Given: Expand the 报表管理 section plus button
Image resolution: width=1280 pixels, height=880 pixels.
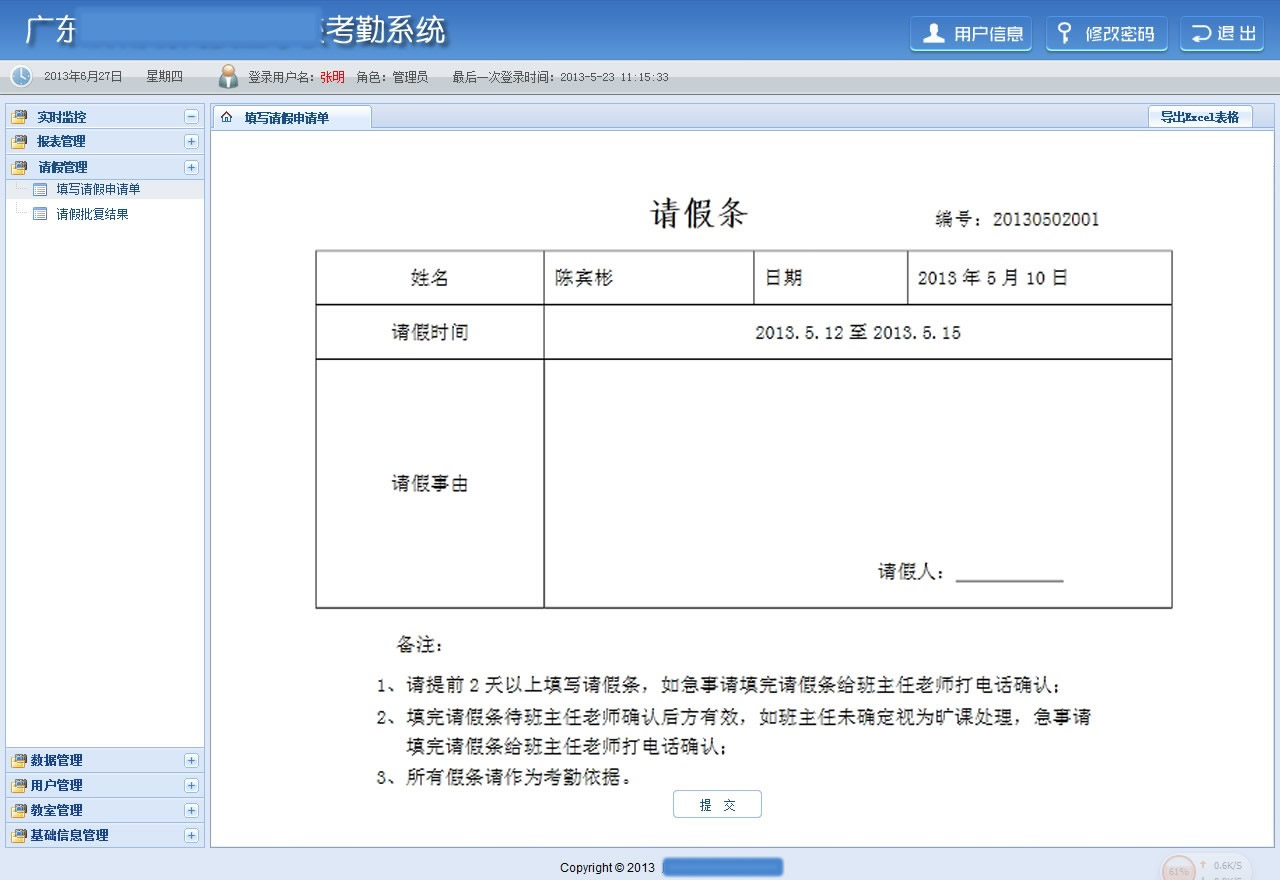Looking at the screenshot, I should (191, 142).
